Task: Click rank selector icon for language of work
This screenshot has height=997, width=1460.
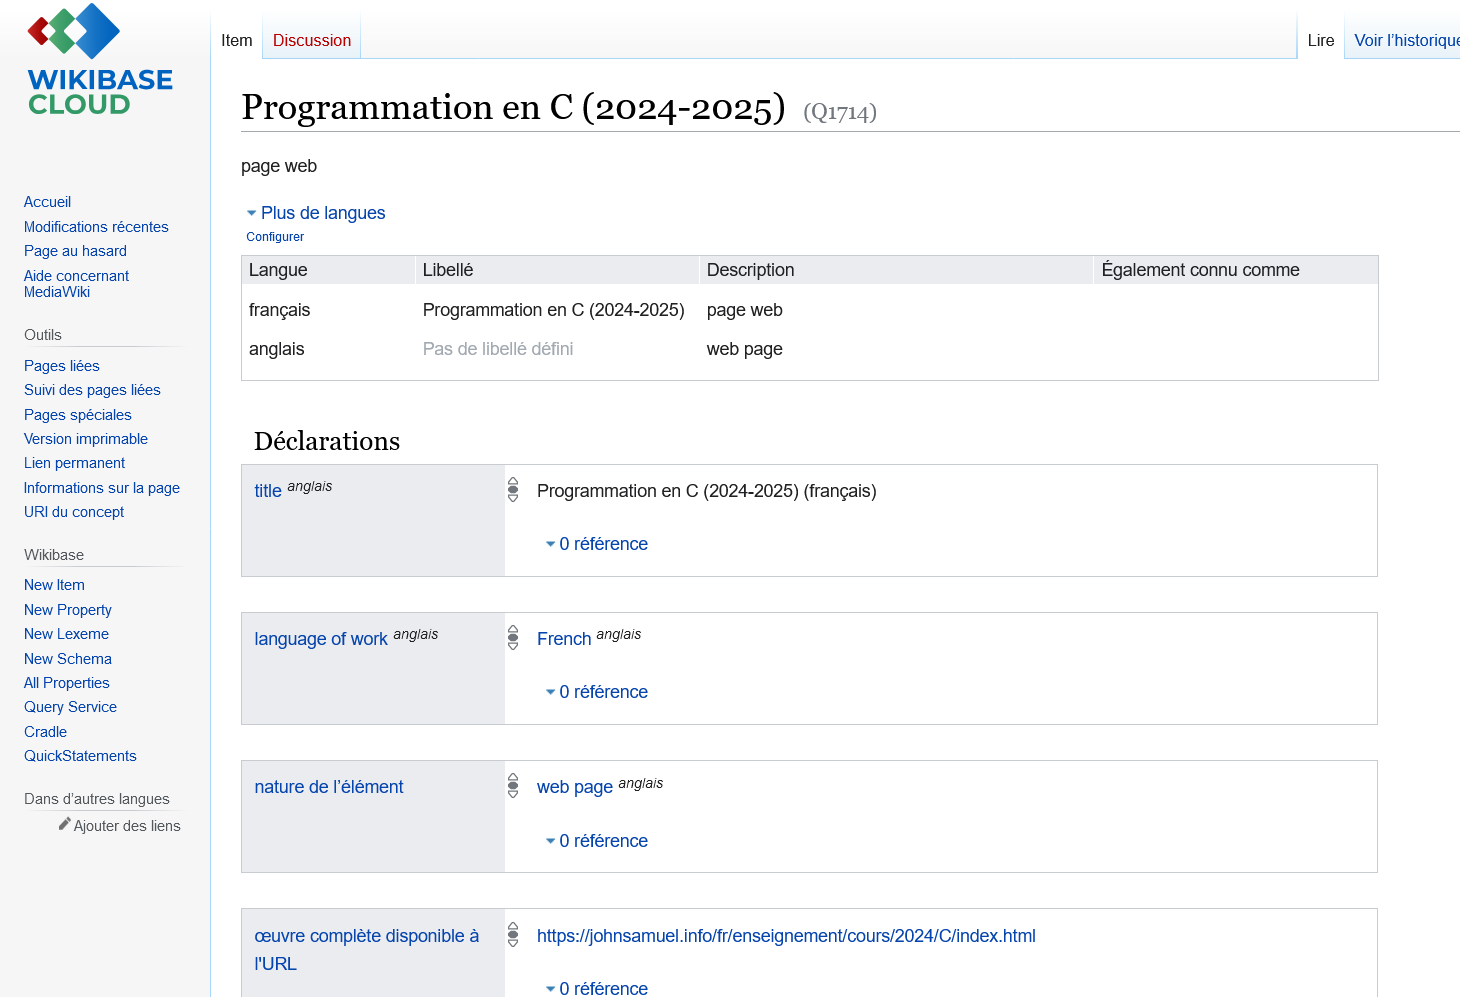Action: [x=513, y=637]
